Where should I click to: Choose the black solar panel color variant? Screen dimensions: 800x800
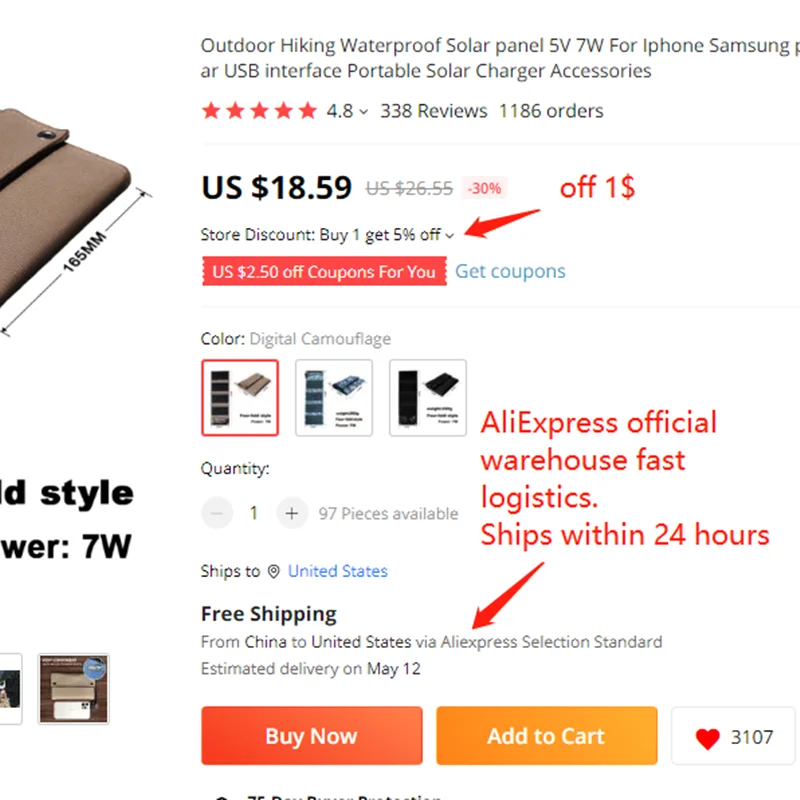(428, 397)
